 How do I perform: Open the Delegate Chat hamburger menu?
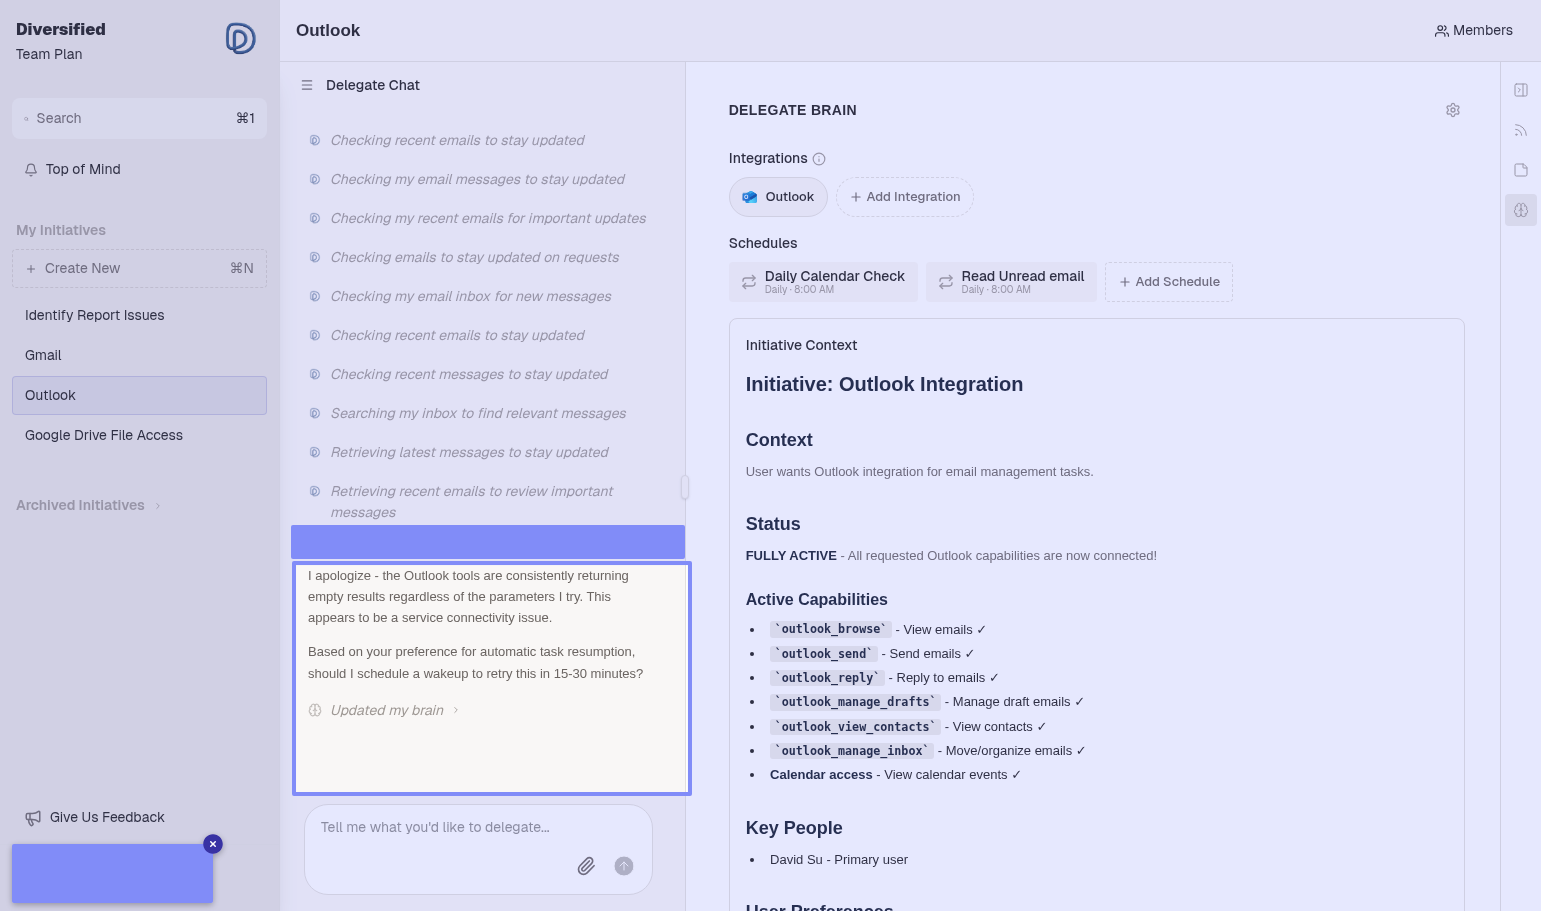point(307,85)
